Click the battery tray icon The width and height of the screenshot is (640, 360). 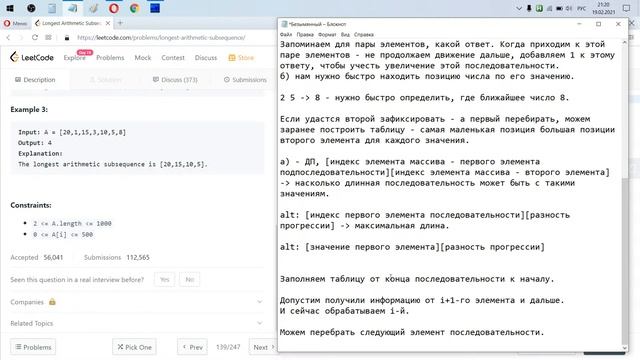pos(560,8)
